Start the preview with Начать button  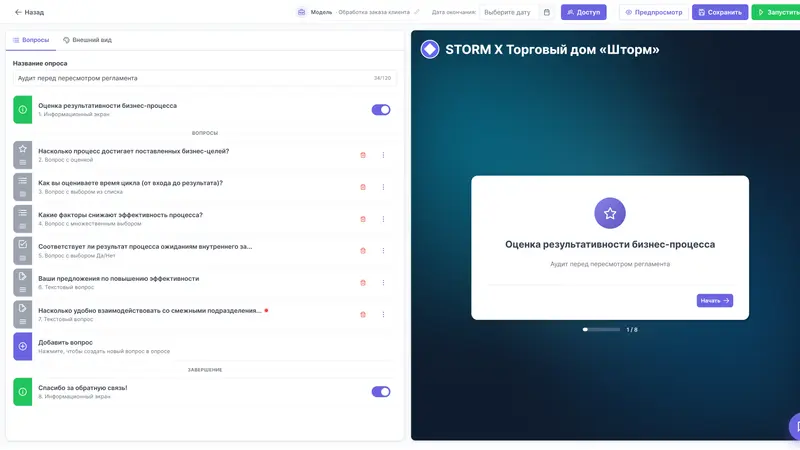click(x=714, y=301)
